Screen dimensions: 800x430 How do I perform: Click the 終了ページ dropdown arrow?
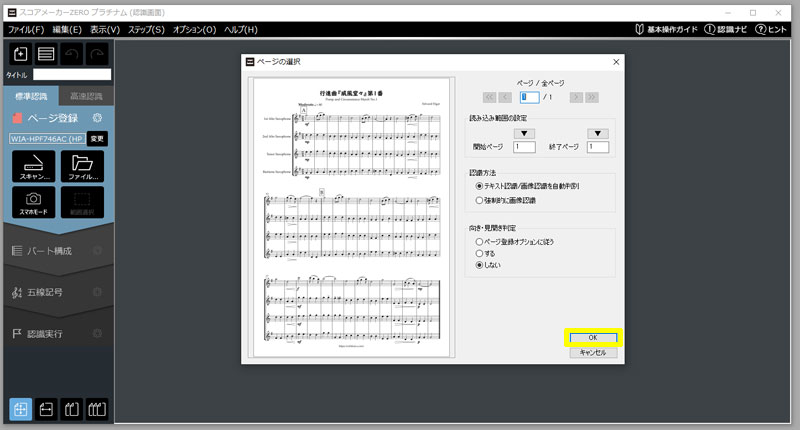(x=597, y=134)
